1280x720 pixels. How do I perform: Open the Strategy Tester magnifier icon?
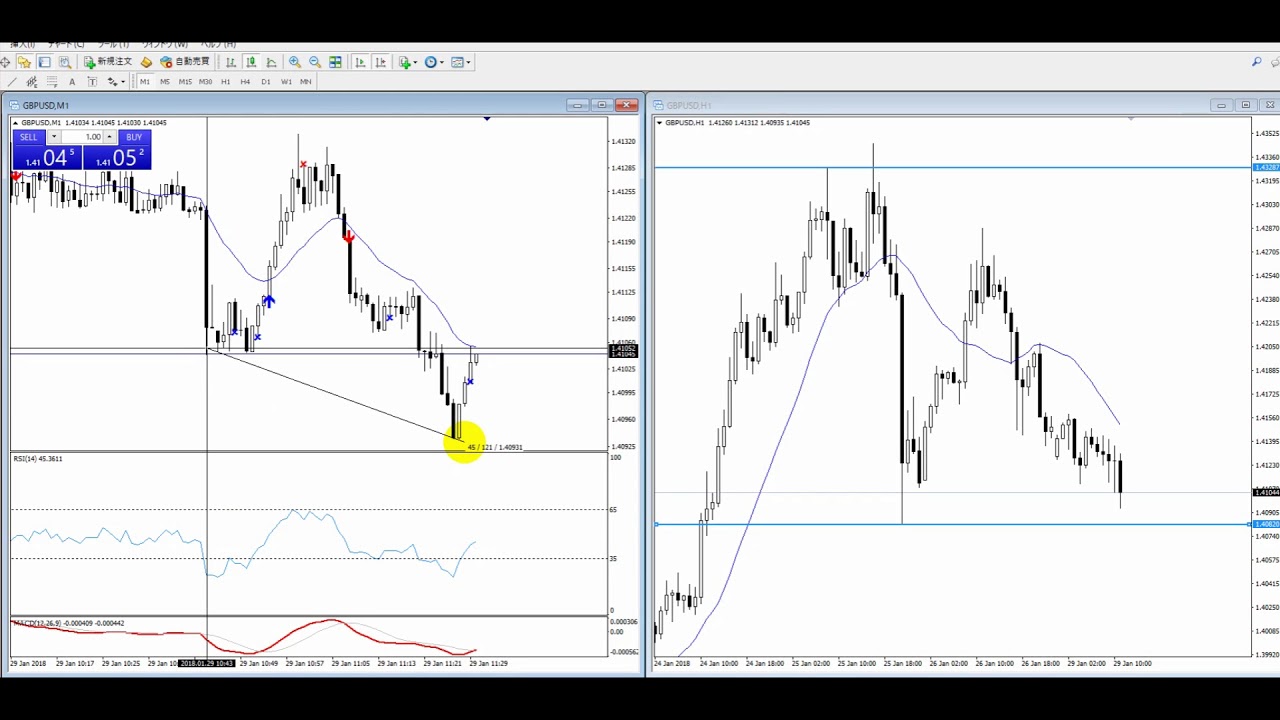[x=65, y=62]
